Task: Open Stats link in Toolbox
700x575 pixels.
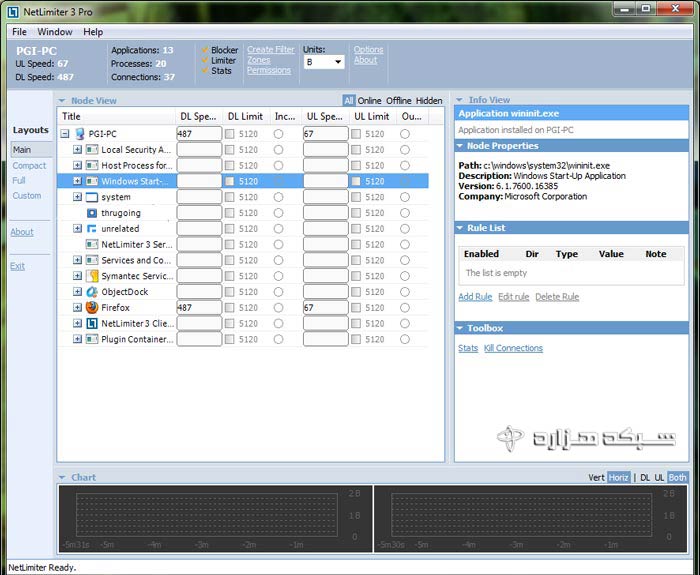Action: coord(468,348)
